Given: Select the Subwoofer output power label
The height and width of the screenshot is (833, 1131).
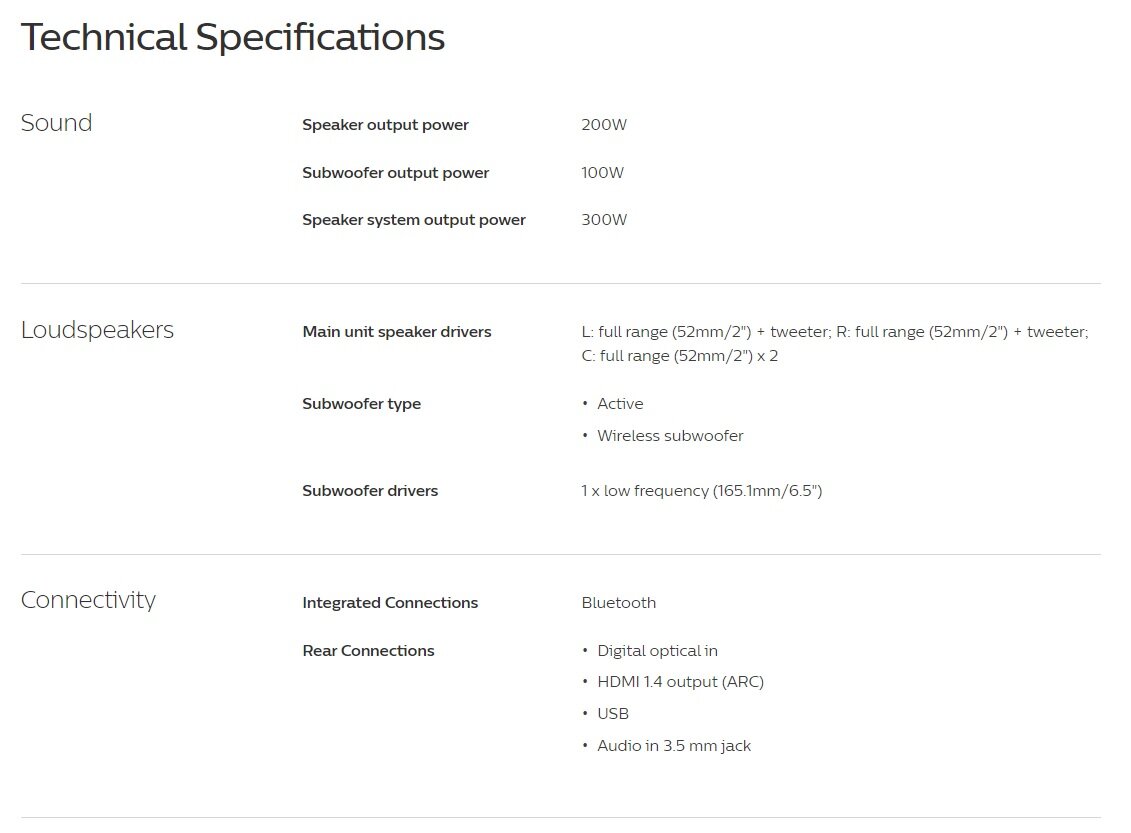Looking at the screenshot, I should 395,173.
